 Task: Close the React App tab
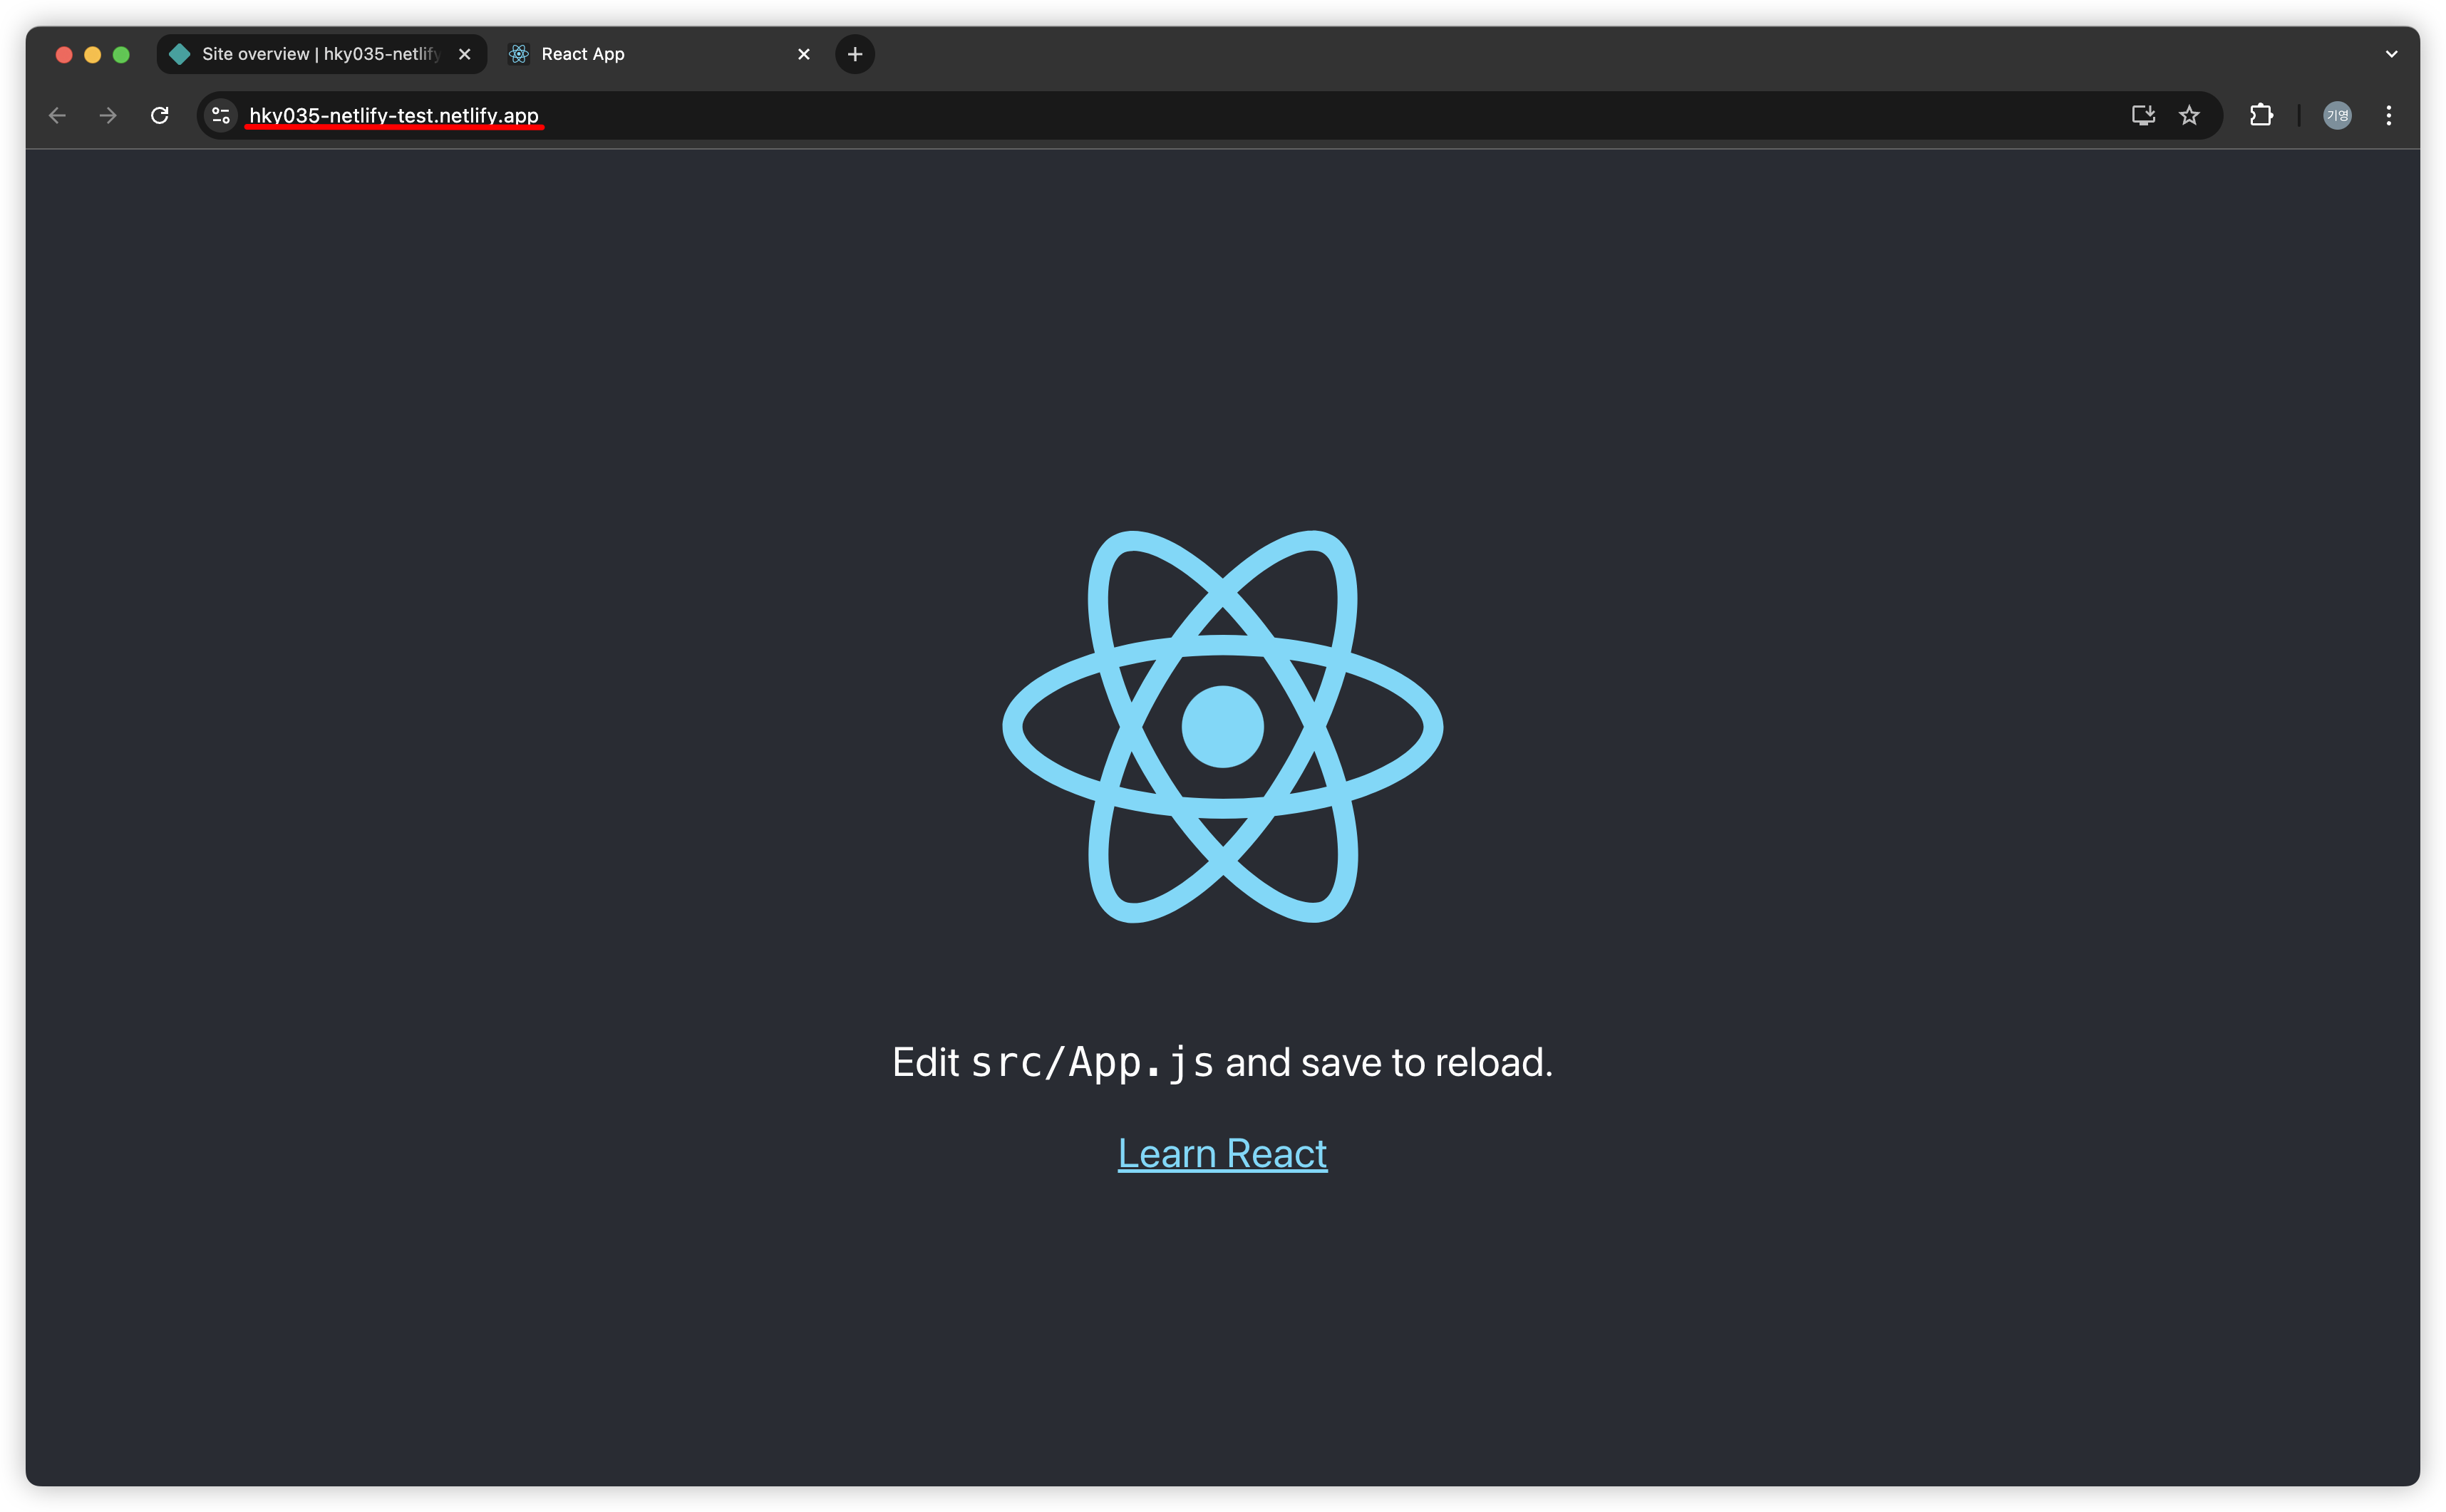804,54
